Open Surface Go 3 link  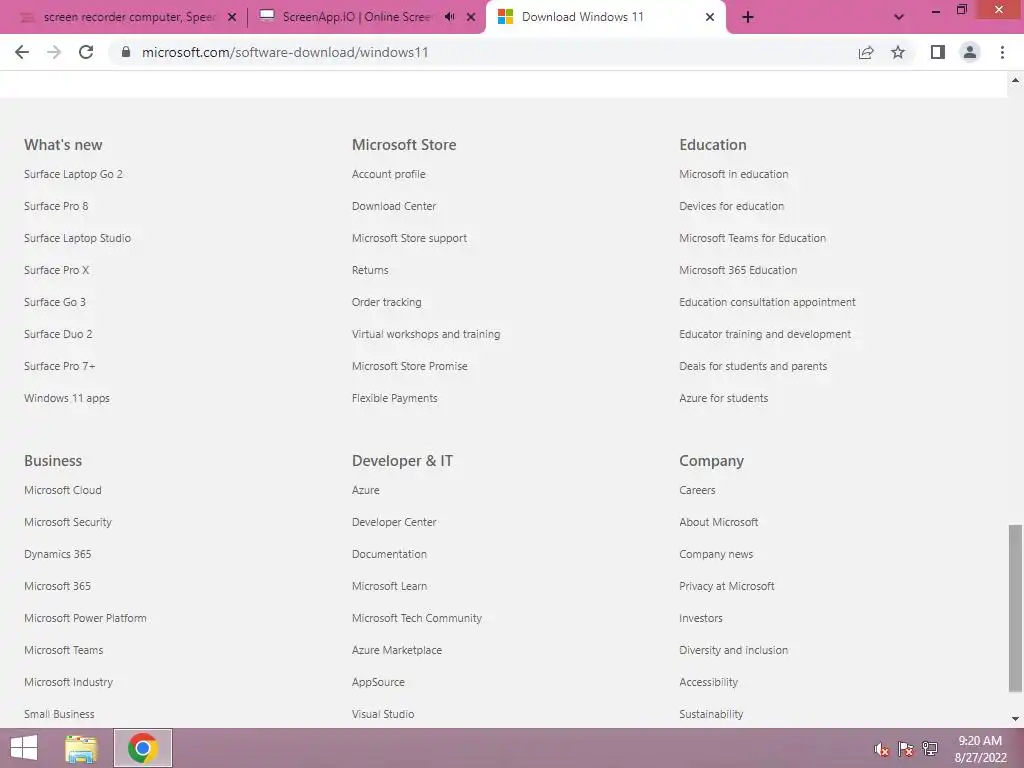click(55, 302)
